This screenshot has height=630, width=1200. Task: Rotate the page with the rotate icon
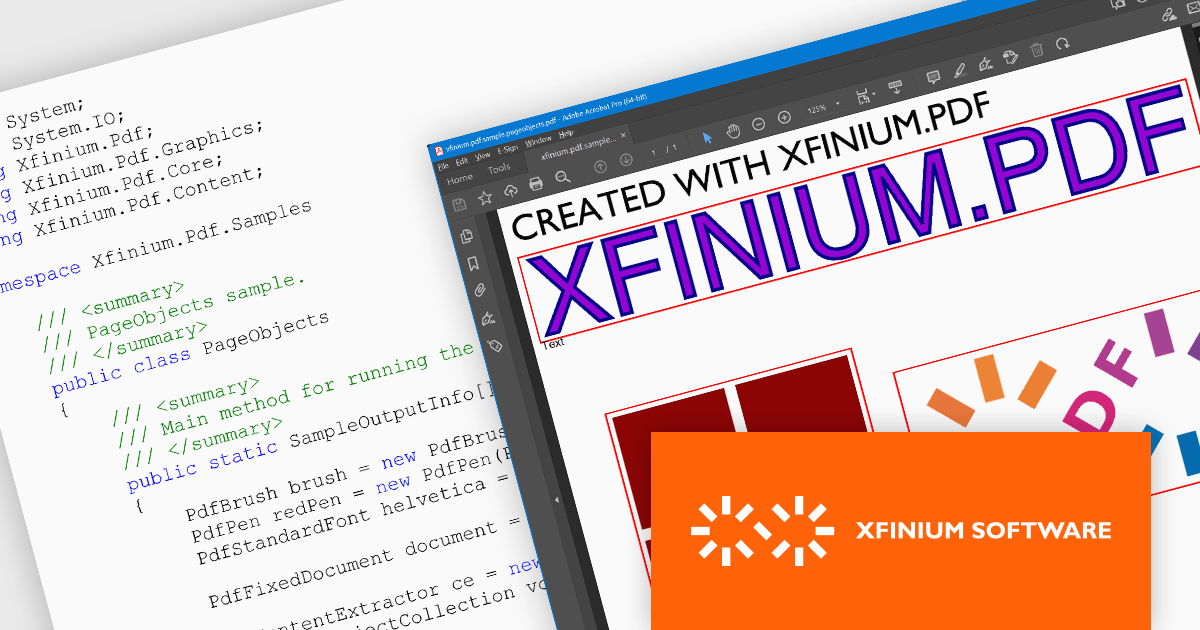pos(1062,44)
